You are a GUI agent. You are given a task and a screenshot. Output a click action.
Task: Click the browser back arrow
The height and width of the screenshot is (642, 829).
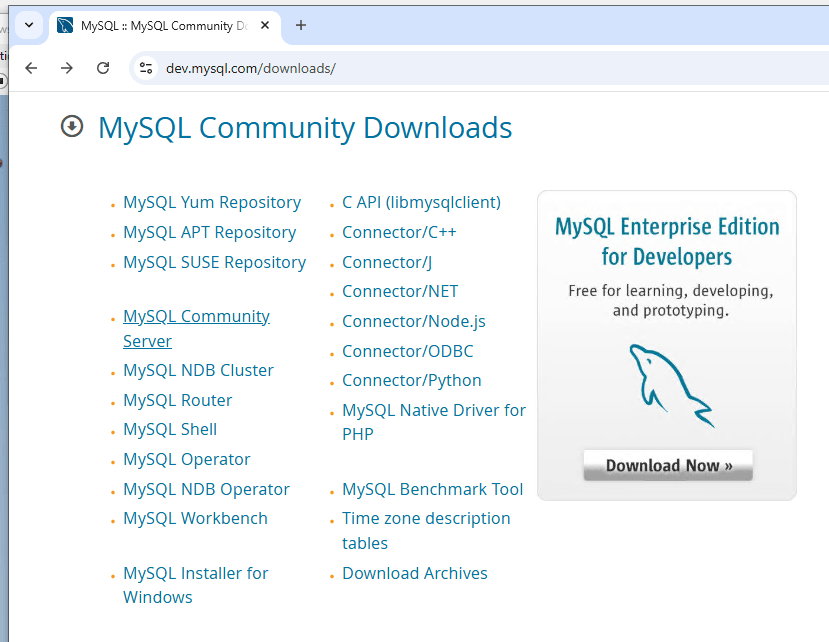tap(31, 68)
